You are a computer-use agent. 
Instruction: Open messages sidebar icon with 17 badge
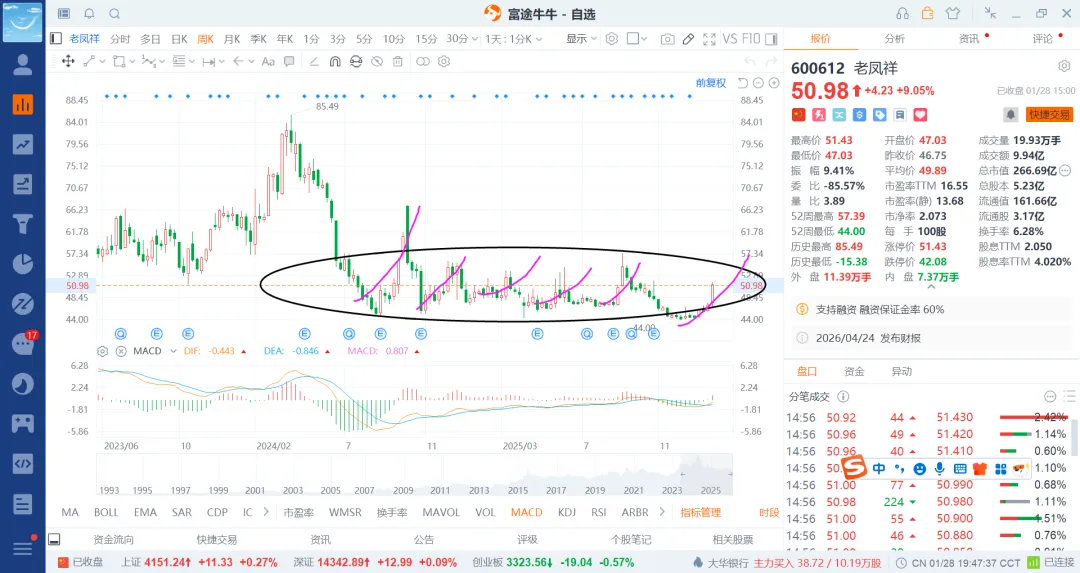(x=23, y=343)
